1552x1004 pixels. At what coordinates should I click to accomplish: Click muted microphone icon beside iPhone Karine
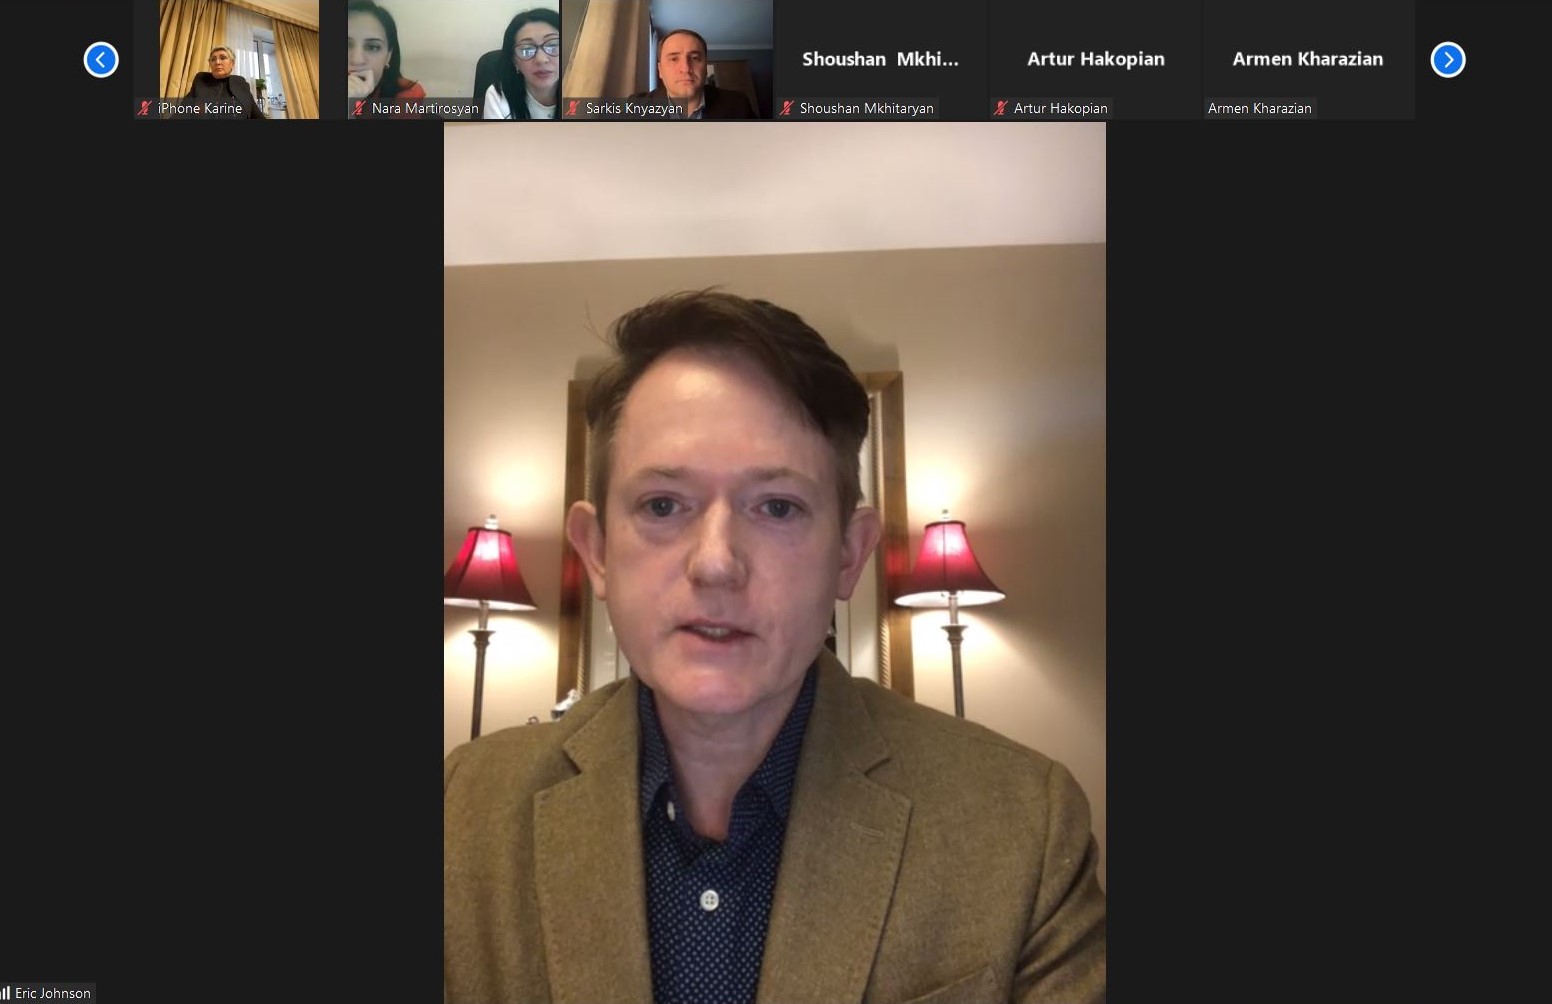pyautogui.click(x=146, y=108)
